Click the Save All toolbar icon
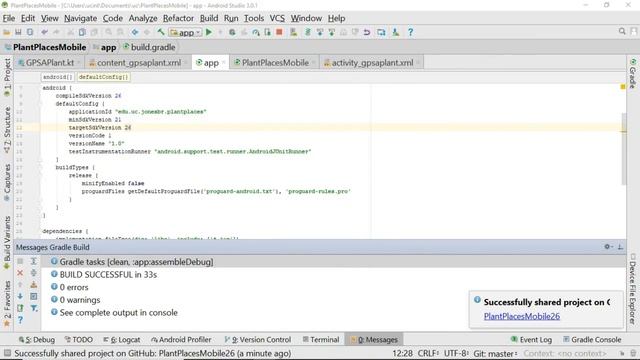The image size is (640, 360). coord(18,32)
